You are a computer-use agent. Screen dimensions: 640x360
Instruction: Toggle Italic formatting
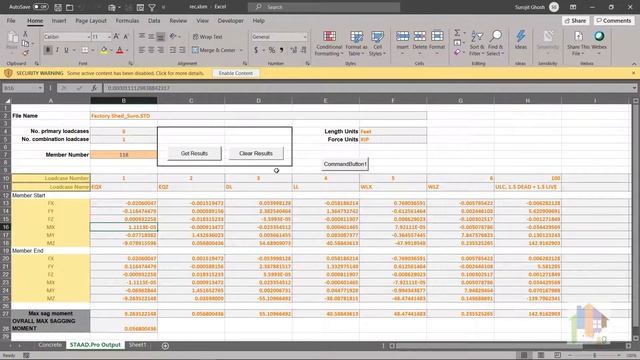pos(57,50)
